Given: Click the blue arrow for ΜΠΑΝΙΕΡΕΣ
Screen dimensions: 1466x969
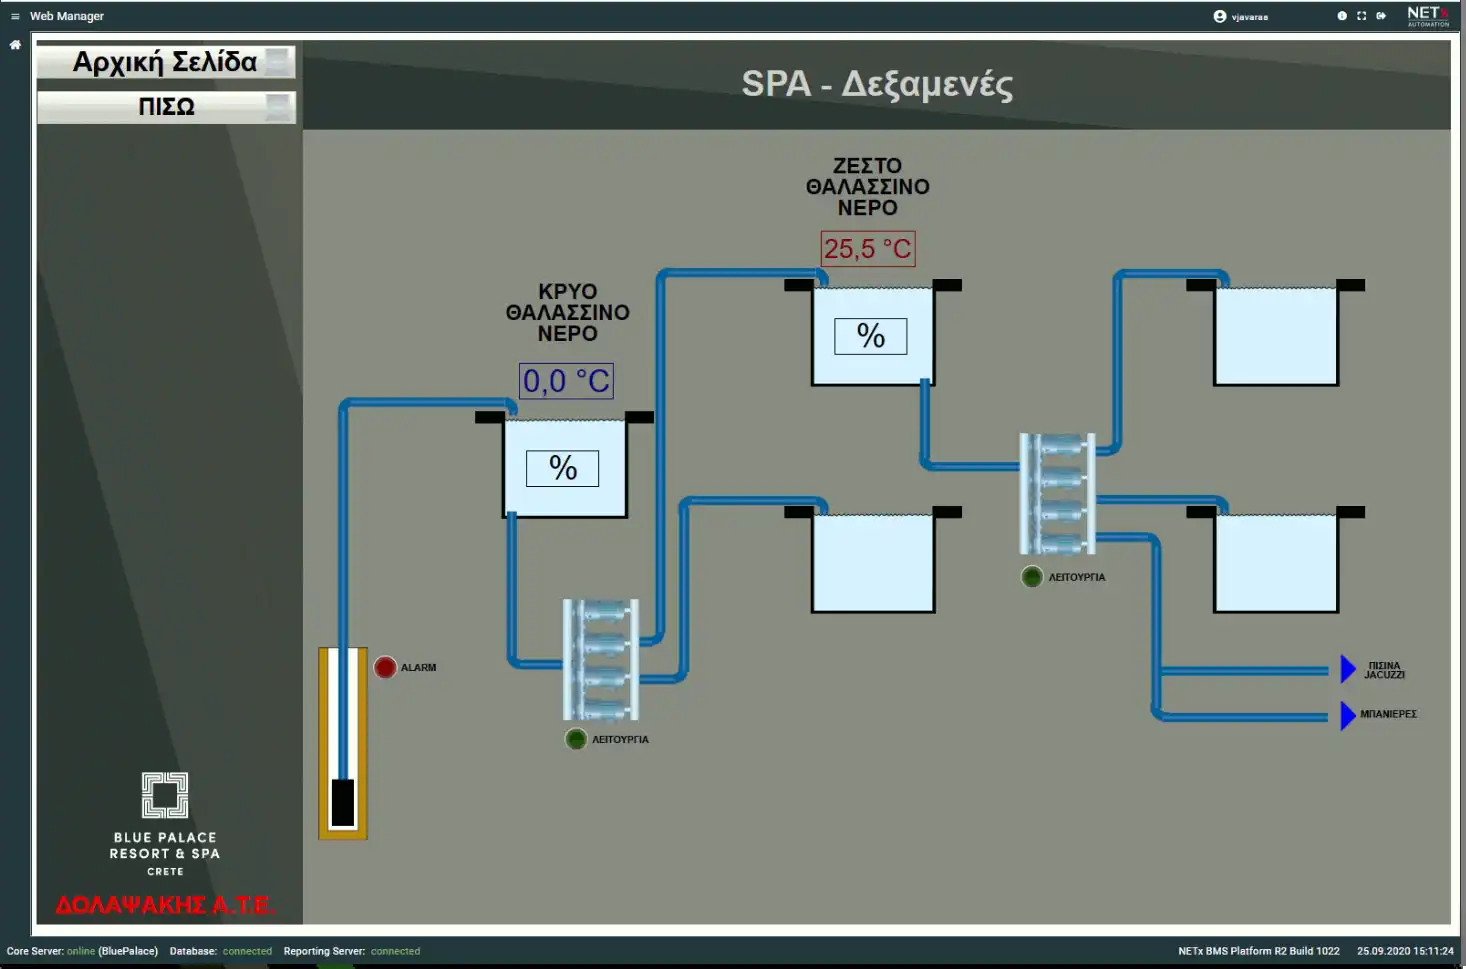Looking at the screenshot, I should coord(1347,715).
